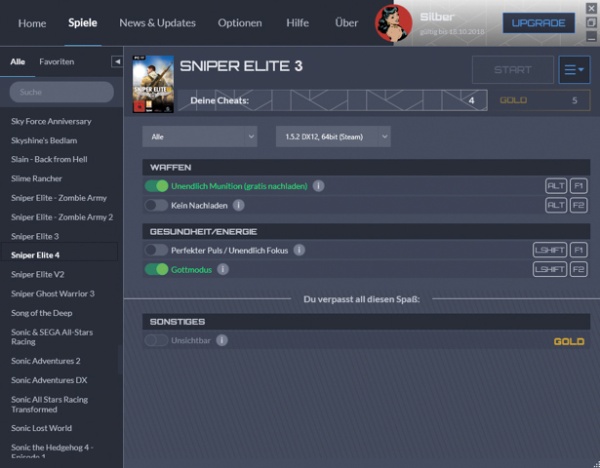Click the LSHIFT hotkey of Perfekter Puls
This screenshot has width=600, height=468.
(x=550, y=250)
